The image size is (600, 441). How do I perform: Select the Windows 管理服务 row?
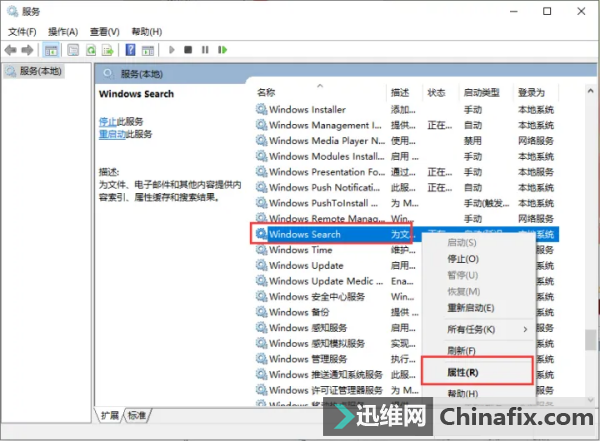click(x=337, y=359)
